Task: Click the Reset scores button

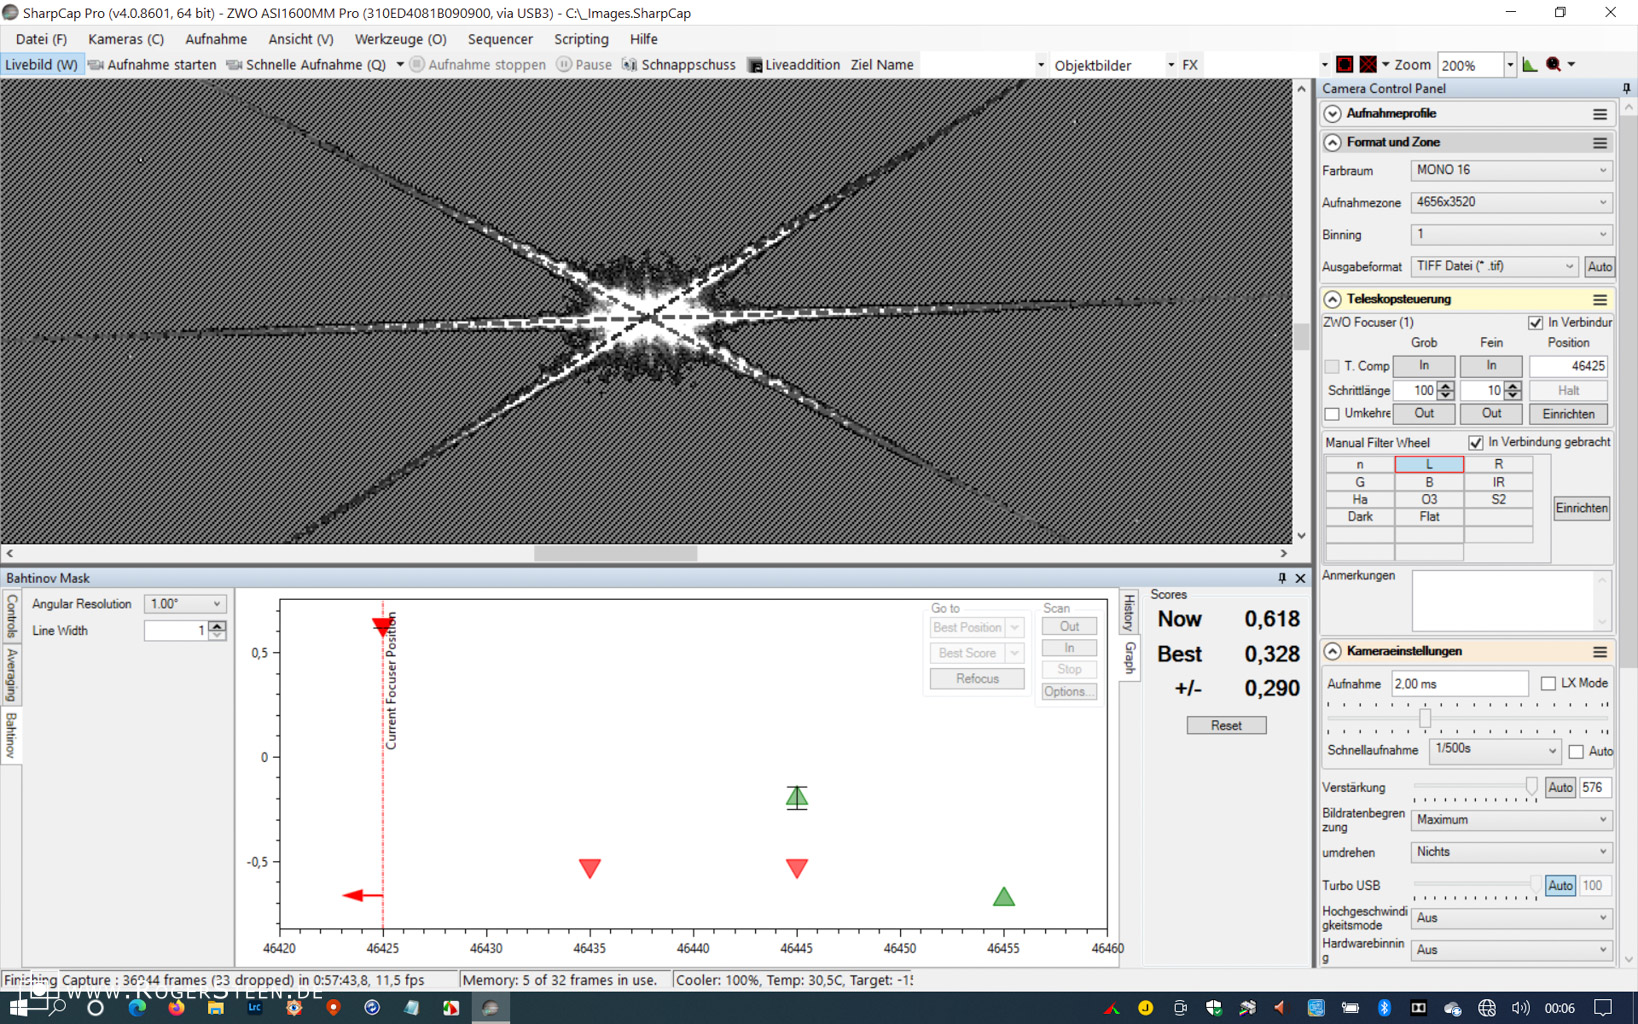Action: pyautogui.click(x=1226, y=726)
